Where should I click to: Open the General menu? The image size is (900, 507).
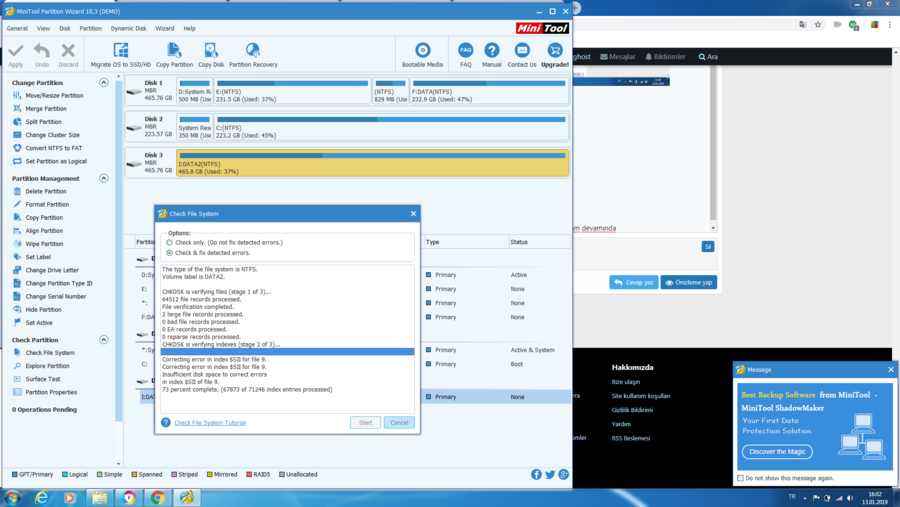click(x=17, y=28)
